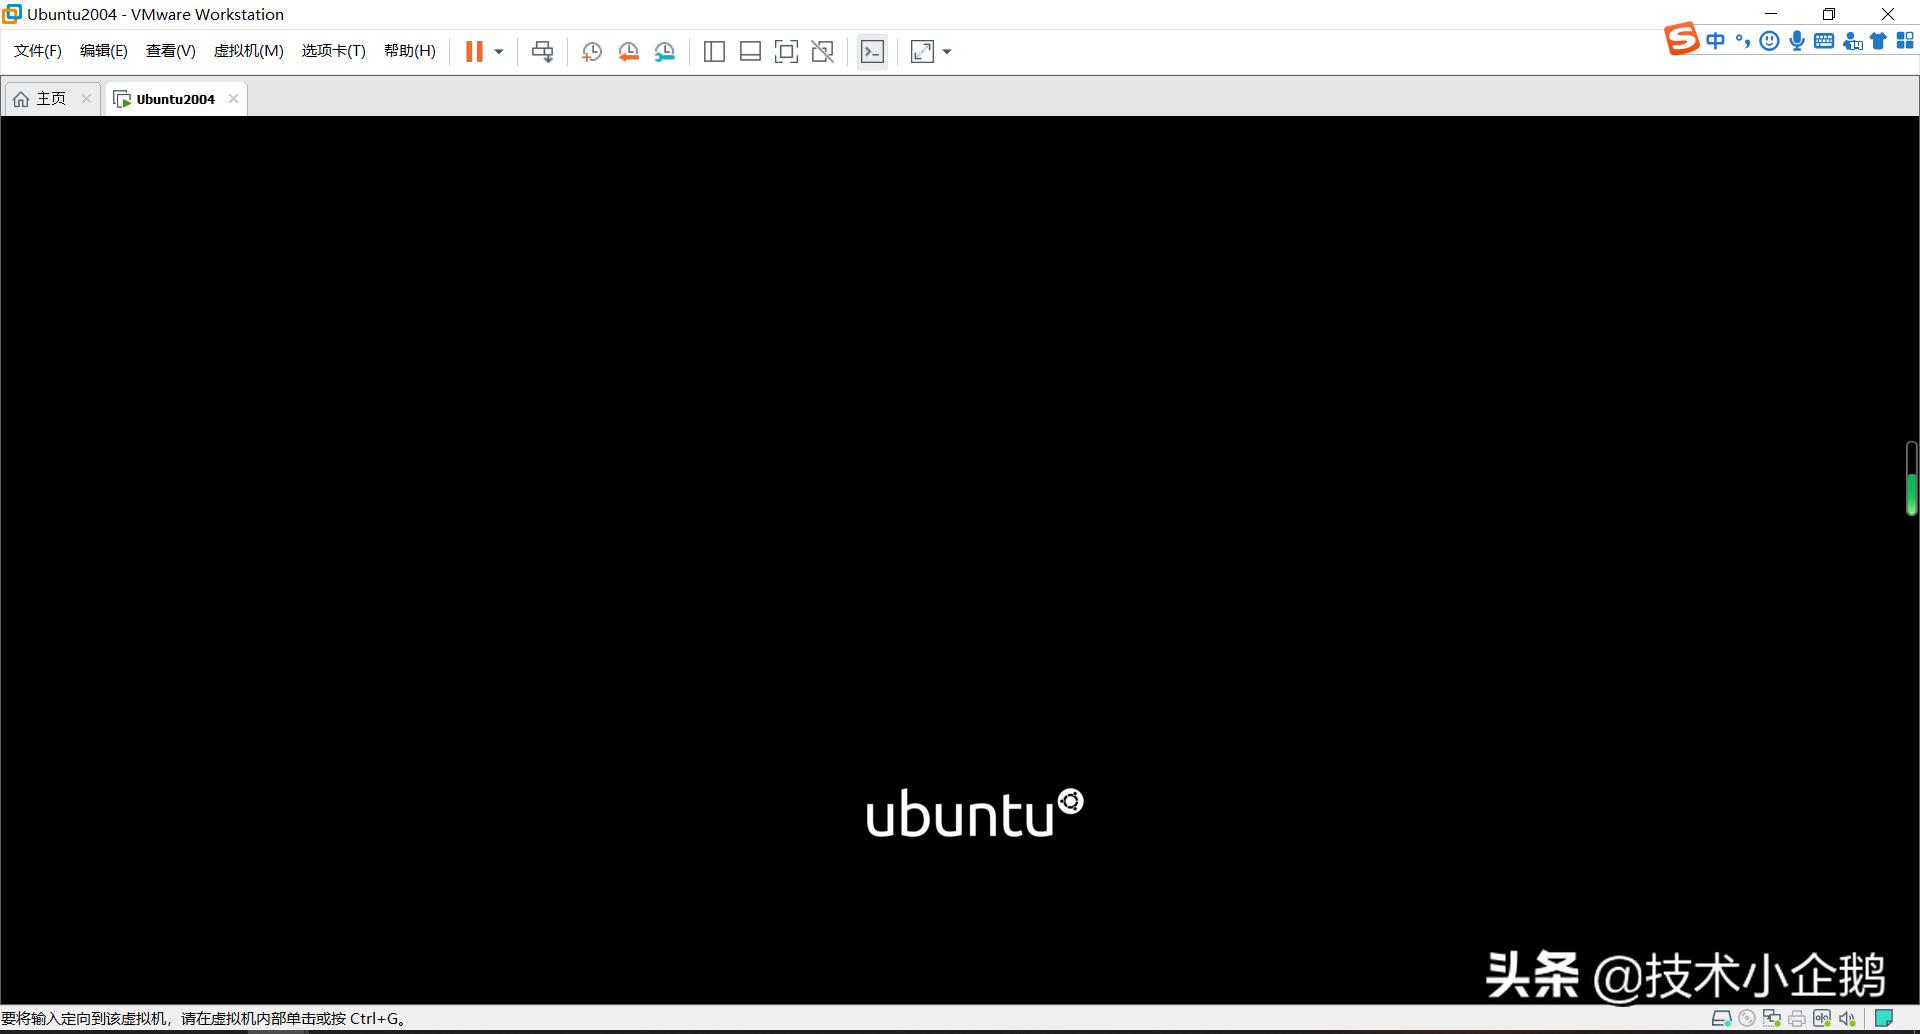
Task: Open the 文件(F) menu
Action: pos(38,51)
